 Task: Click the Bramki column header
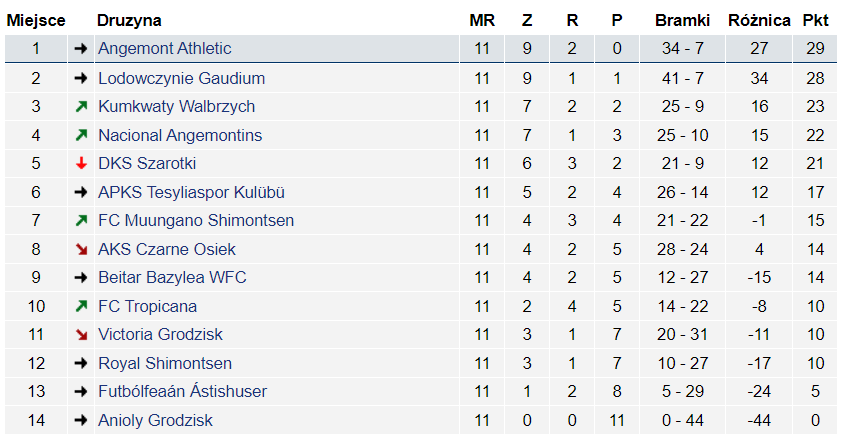[x=682, y=20]
